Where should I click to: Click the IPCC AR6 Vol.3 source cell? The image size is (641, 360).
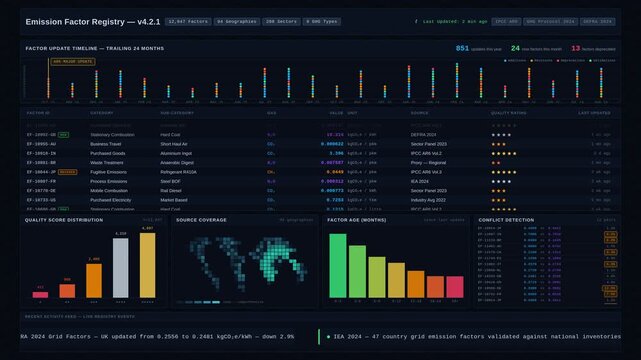coord(426,172)
